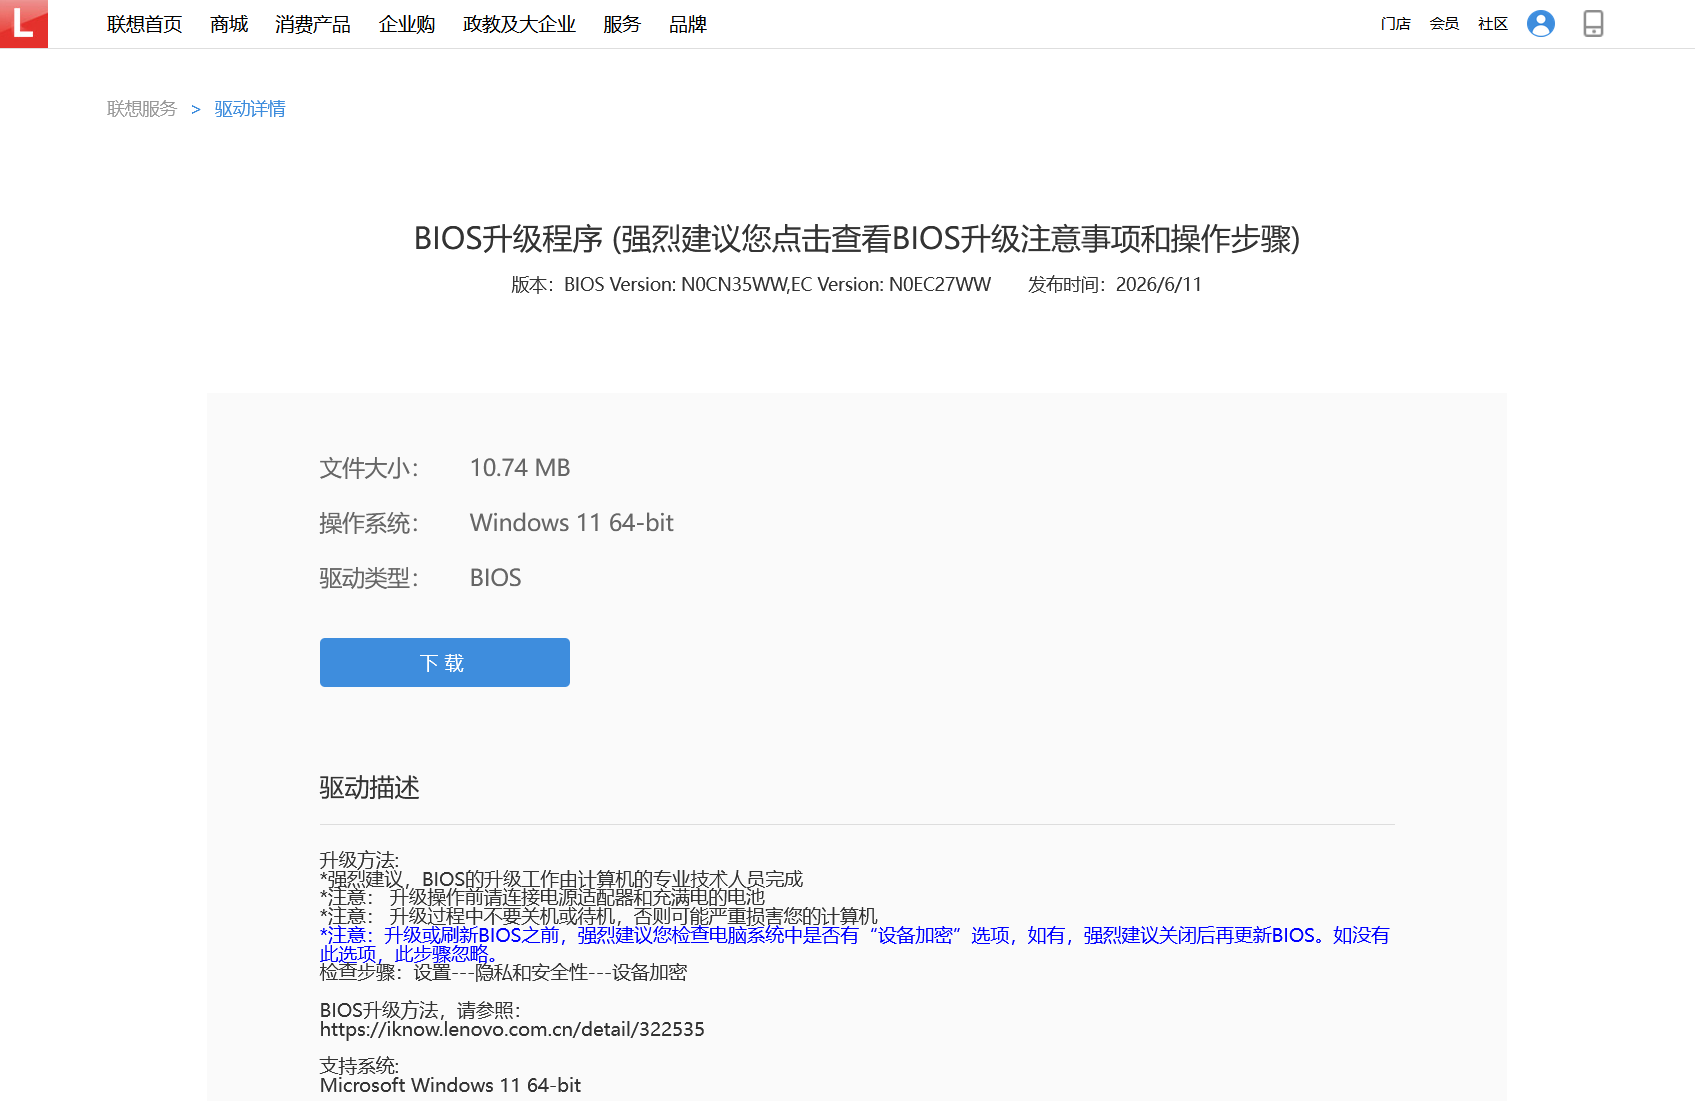Click the 文件大小 label
The height and width of the screenshot is (1101, 1695).
tap(369, 468)
